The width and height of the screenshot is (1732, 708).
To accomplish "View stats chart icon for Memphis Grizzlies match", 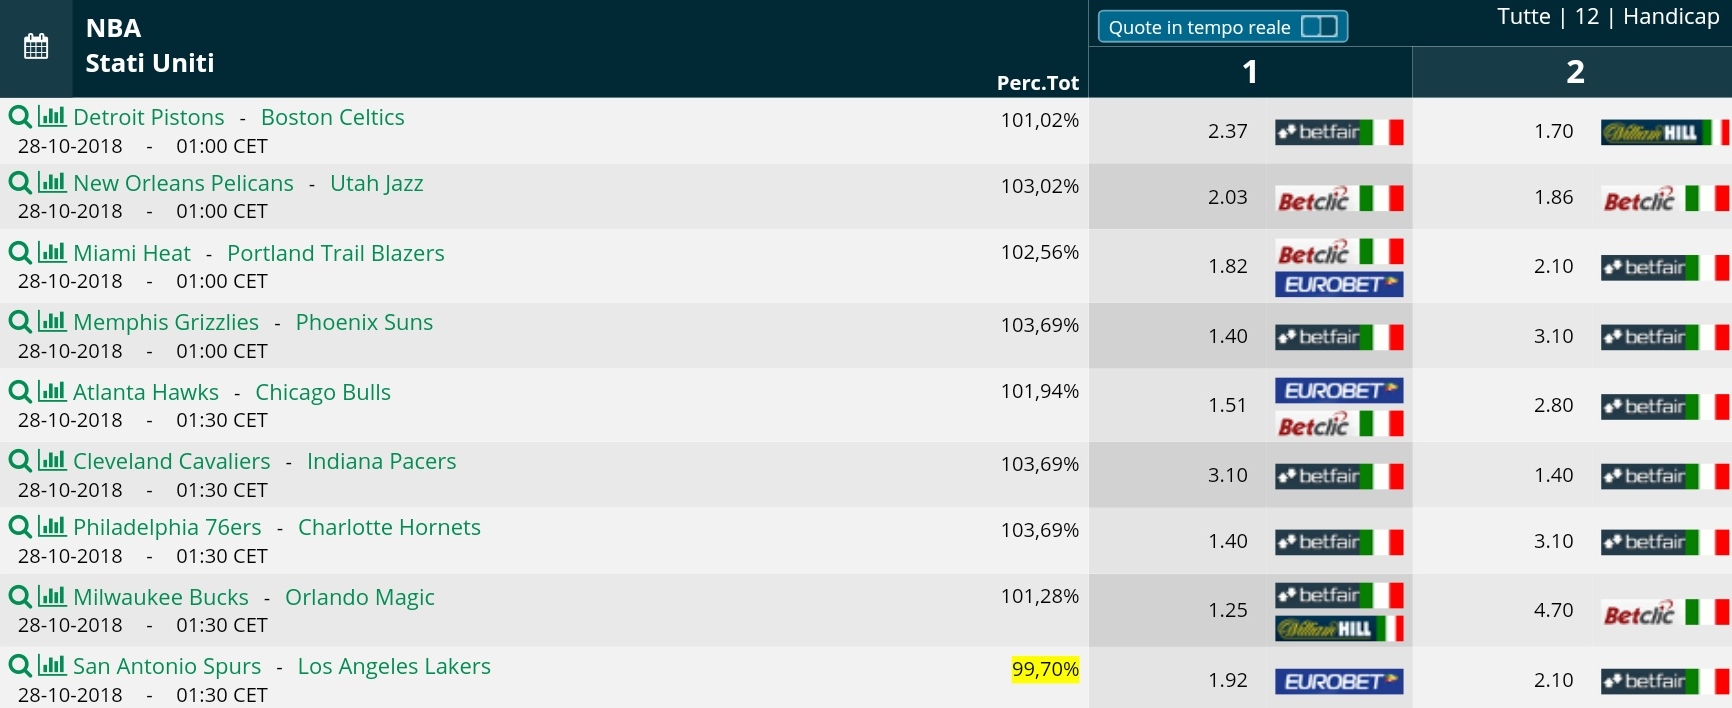I will [52, 321].
